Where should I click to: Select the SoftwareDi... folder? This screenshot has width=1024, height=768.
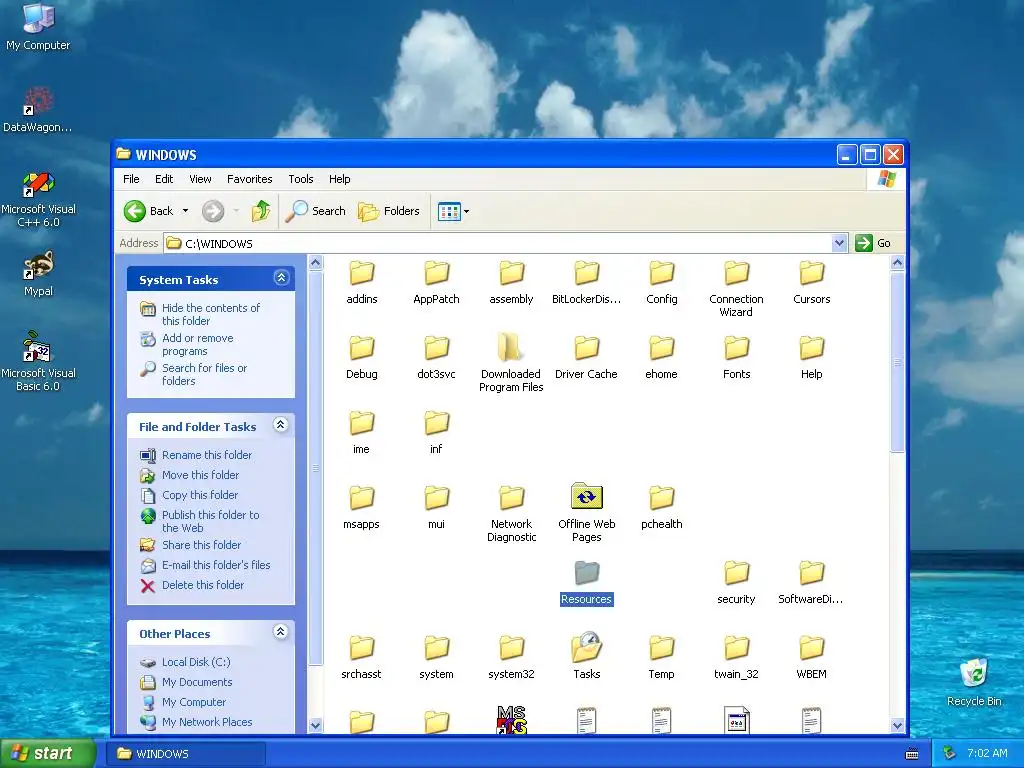pos(811,583)
